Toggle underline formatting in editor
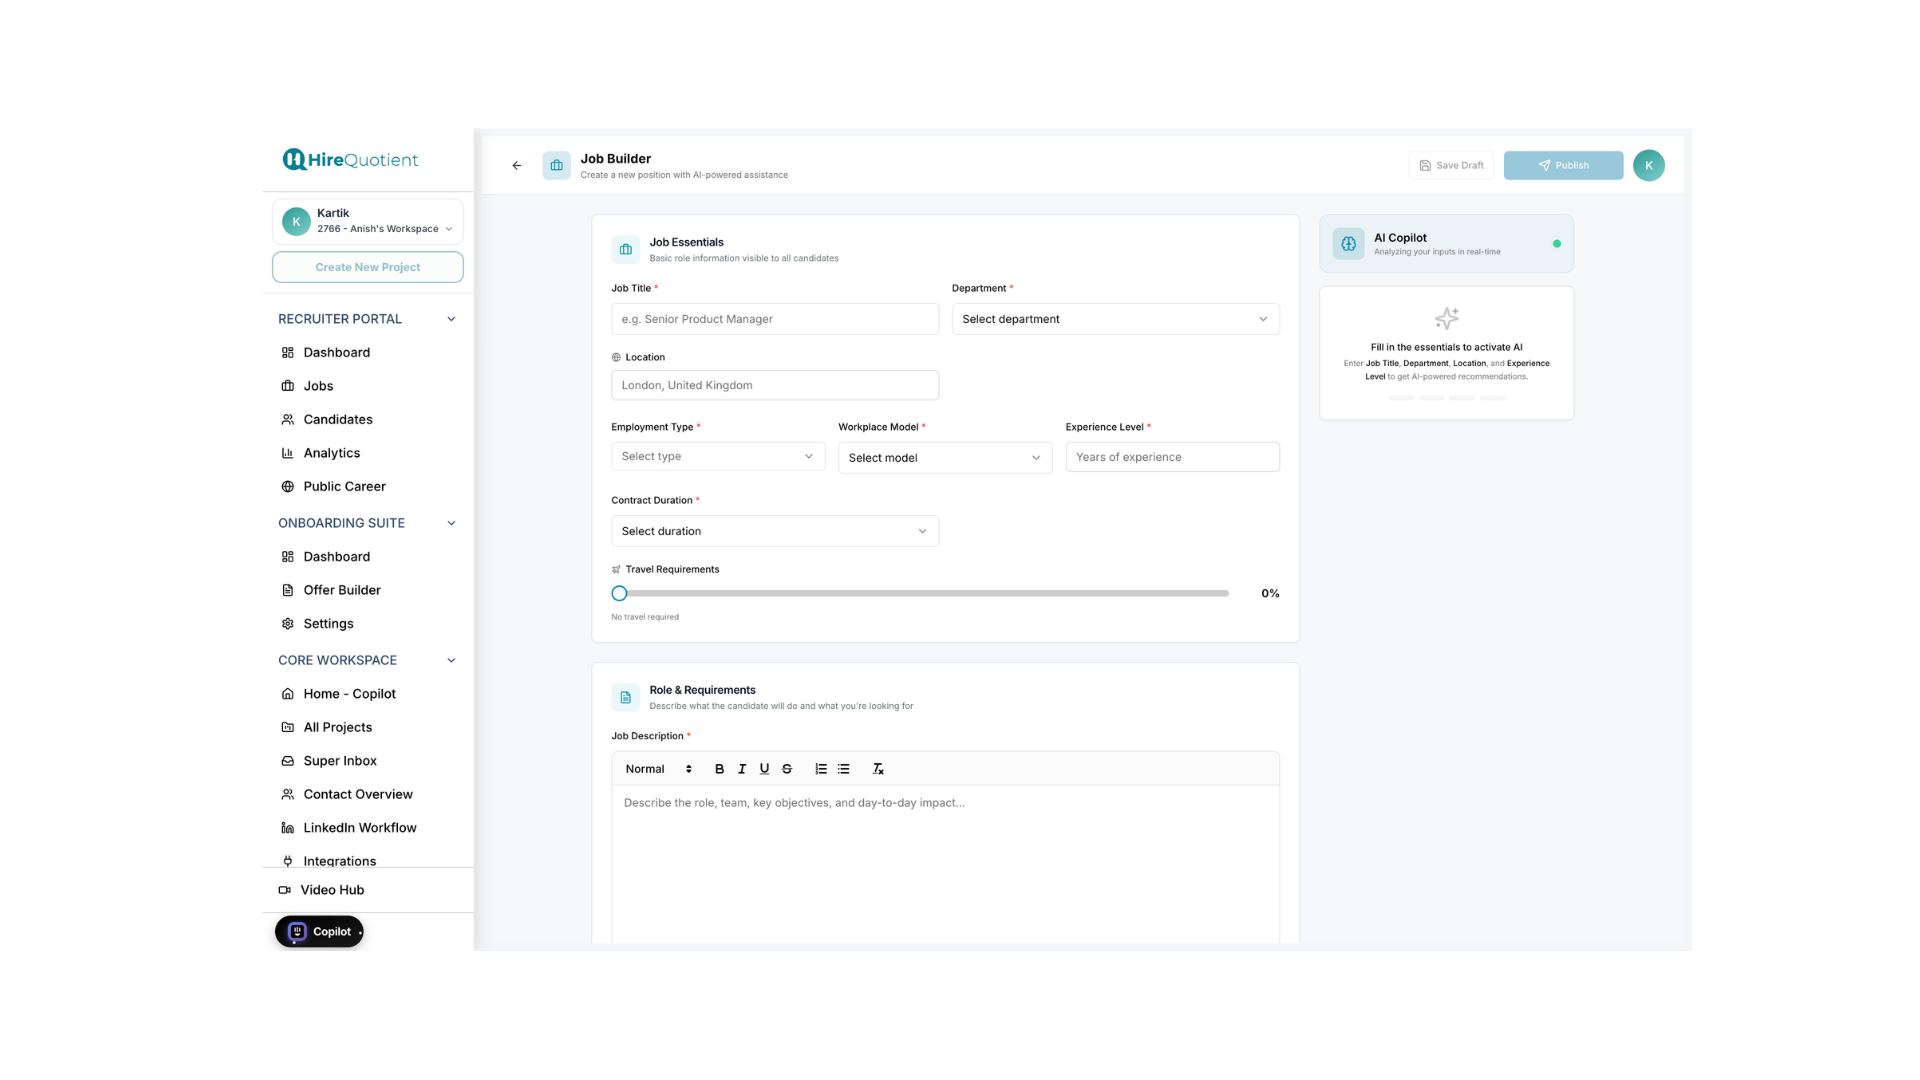 tap(764, 769)
